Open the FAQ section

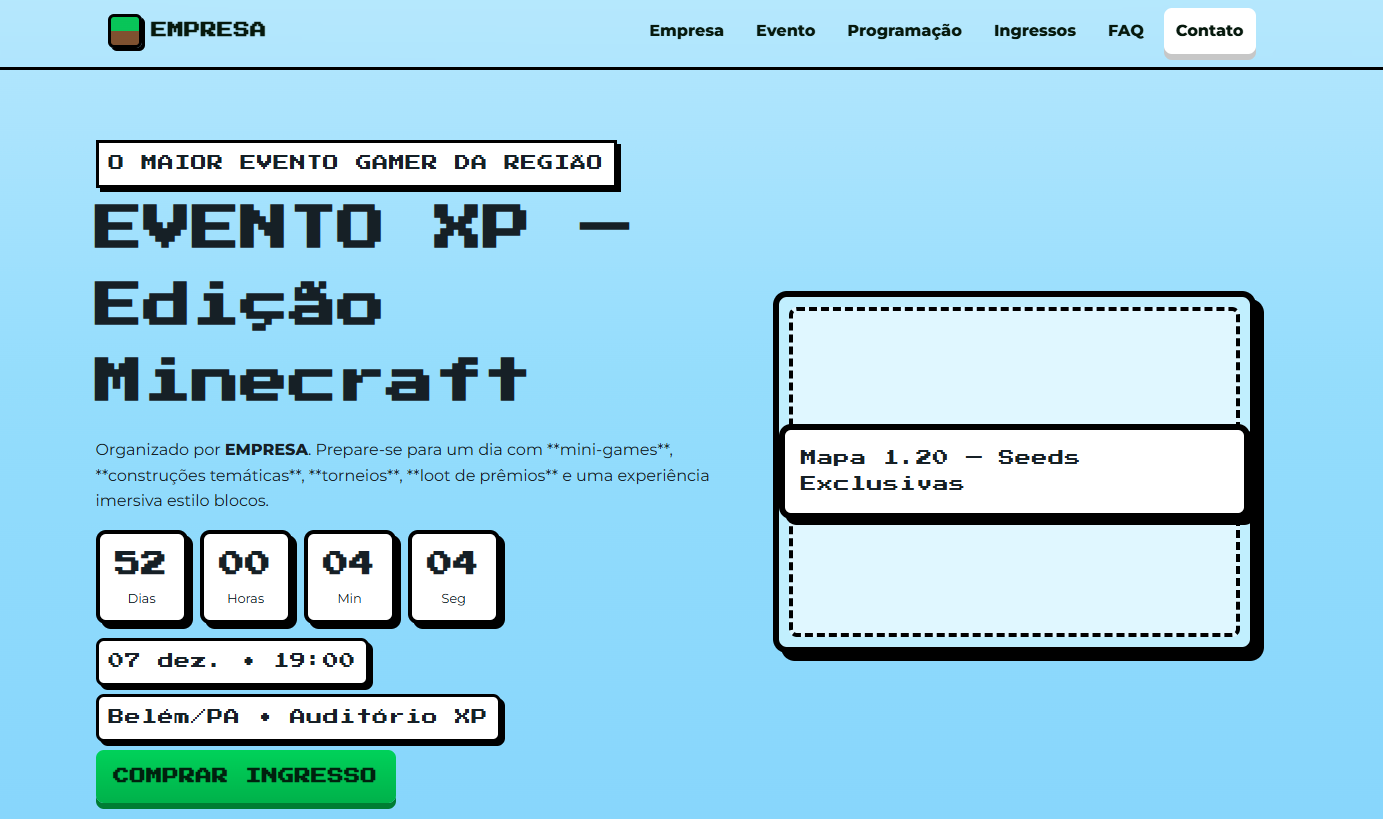(x=1125, y=31)
